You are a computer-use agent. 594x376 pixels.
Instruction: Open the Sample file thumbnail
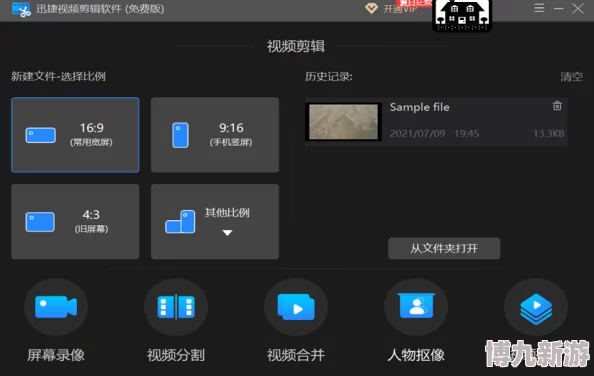tap(344, 122)
